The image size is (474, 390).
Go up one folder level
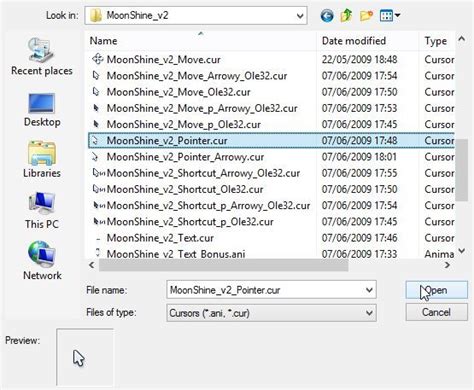[x=346, y=15]
